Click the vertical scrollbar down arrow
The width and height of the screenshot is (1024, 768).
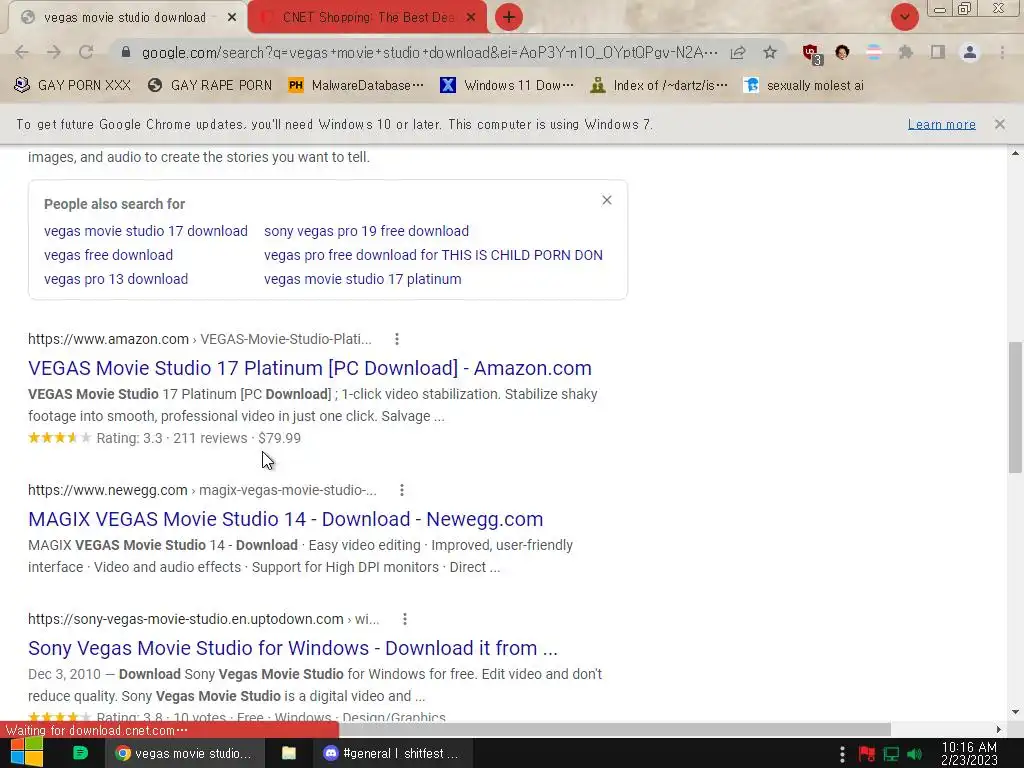[x=1015, y=712]
